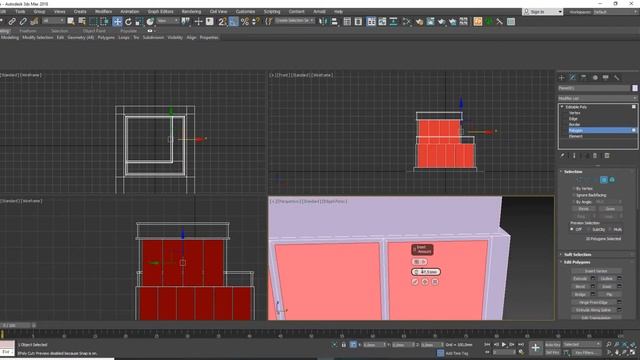Open the Workspaces Default dropdown
The height and width of the screenshot is (360, 640).
point(616,12)
